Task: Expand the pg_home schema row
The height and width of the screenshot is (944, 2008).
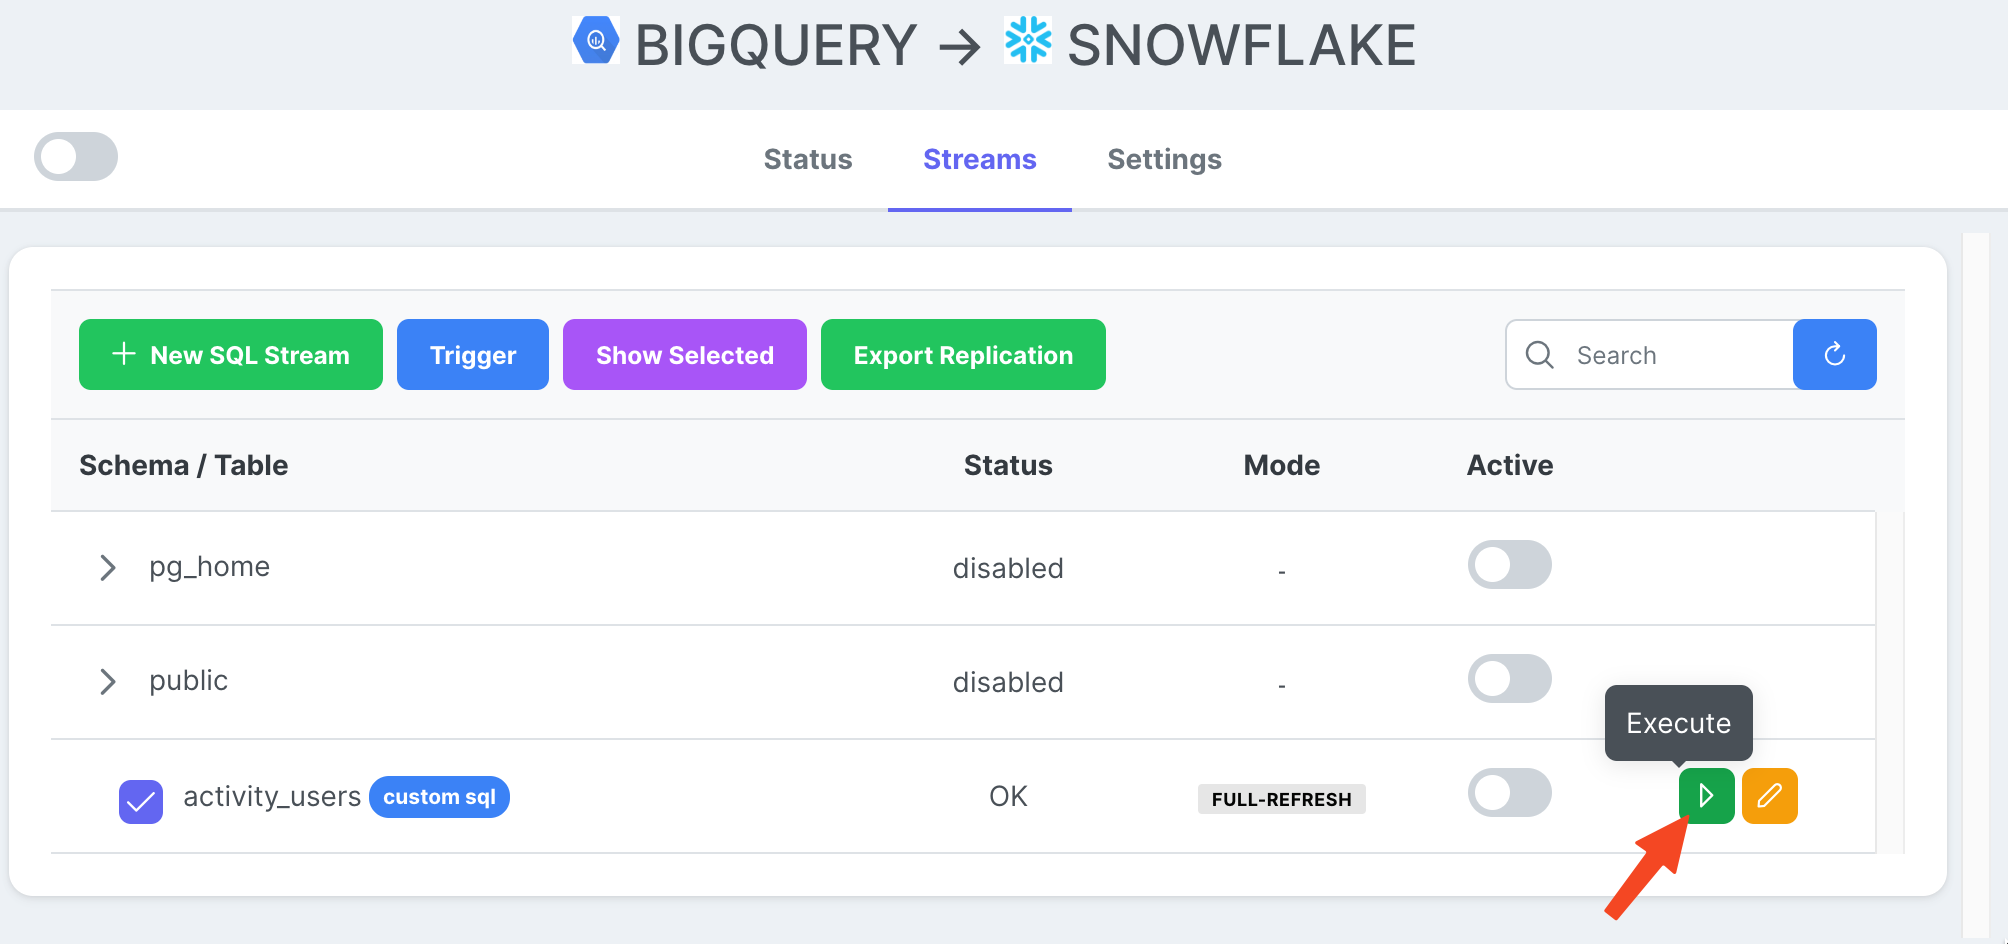Action: pos(108,568)
